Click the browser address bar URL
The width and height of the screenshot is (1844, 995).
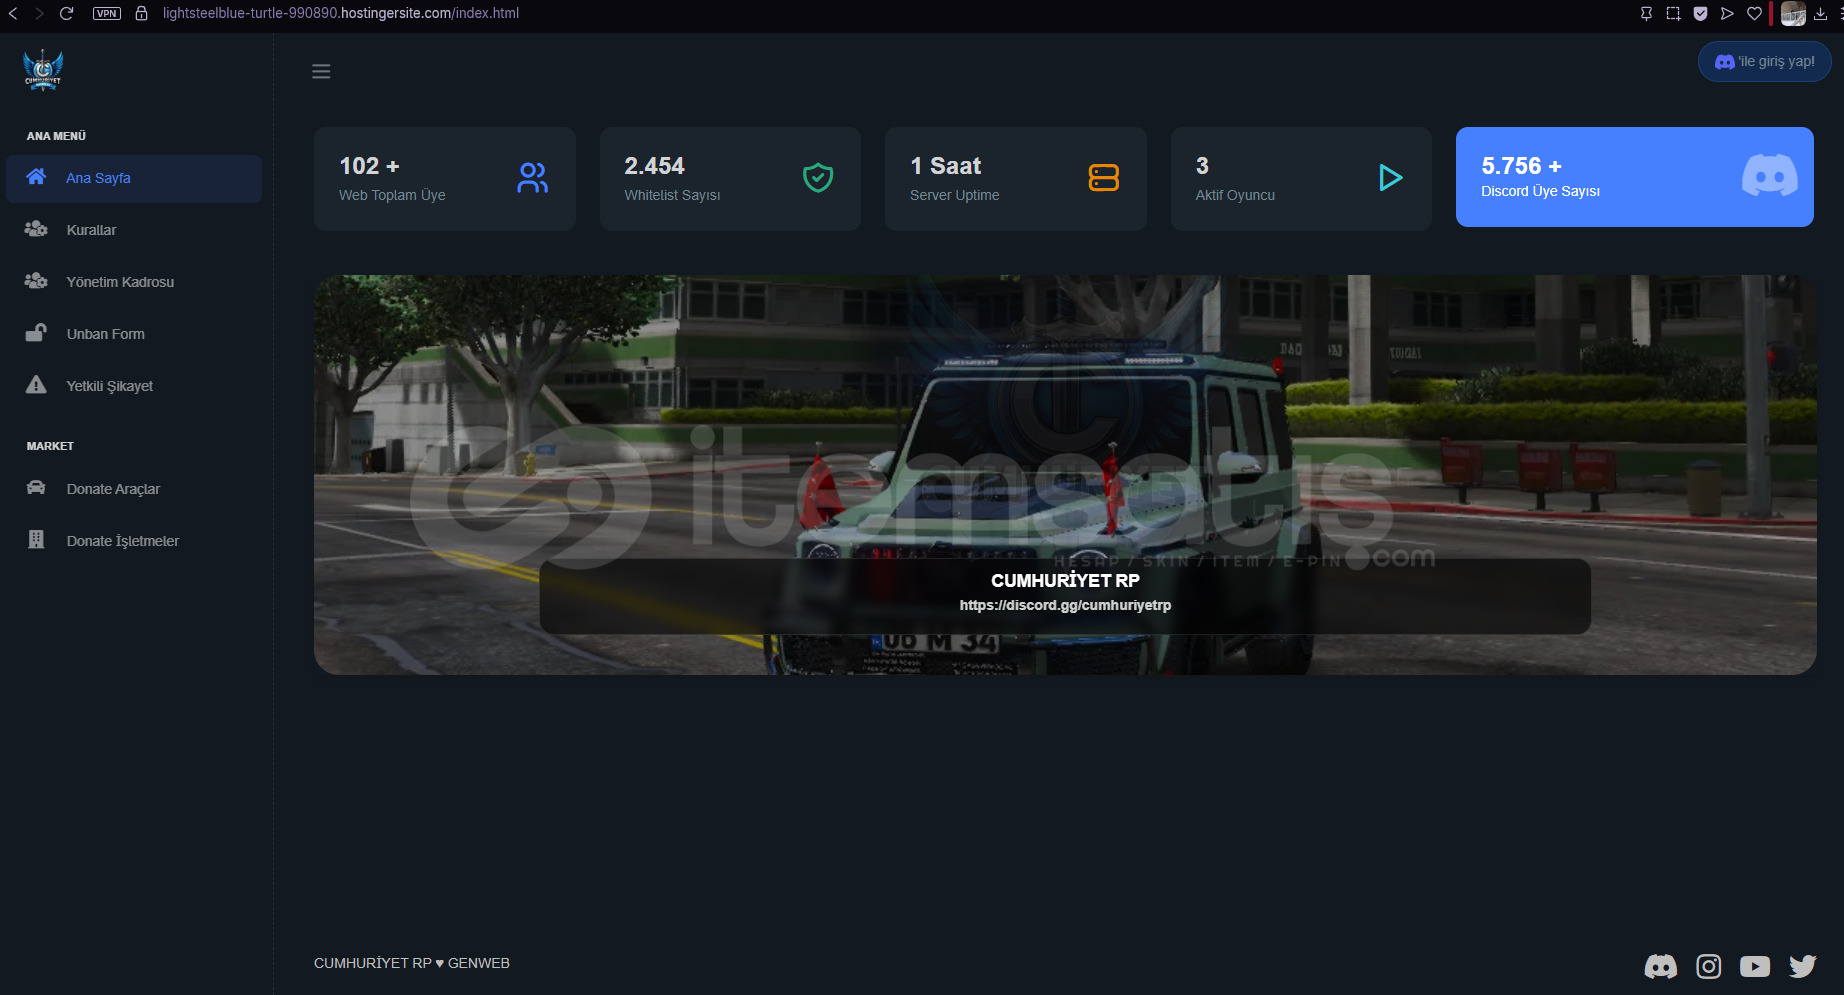(x=340, y=13)
